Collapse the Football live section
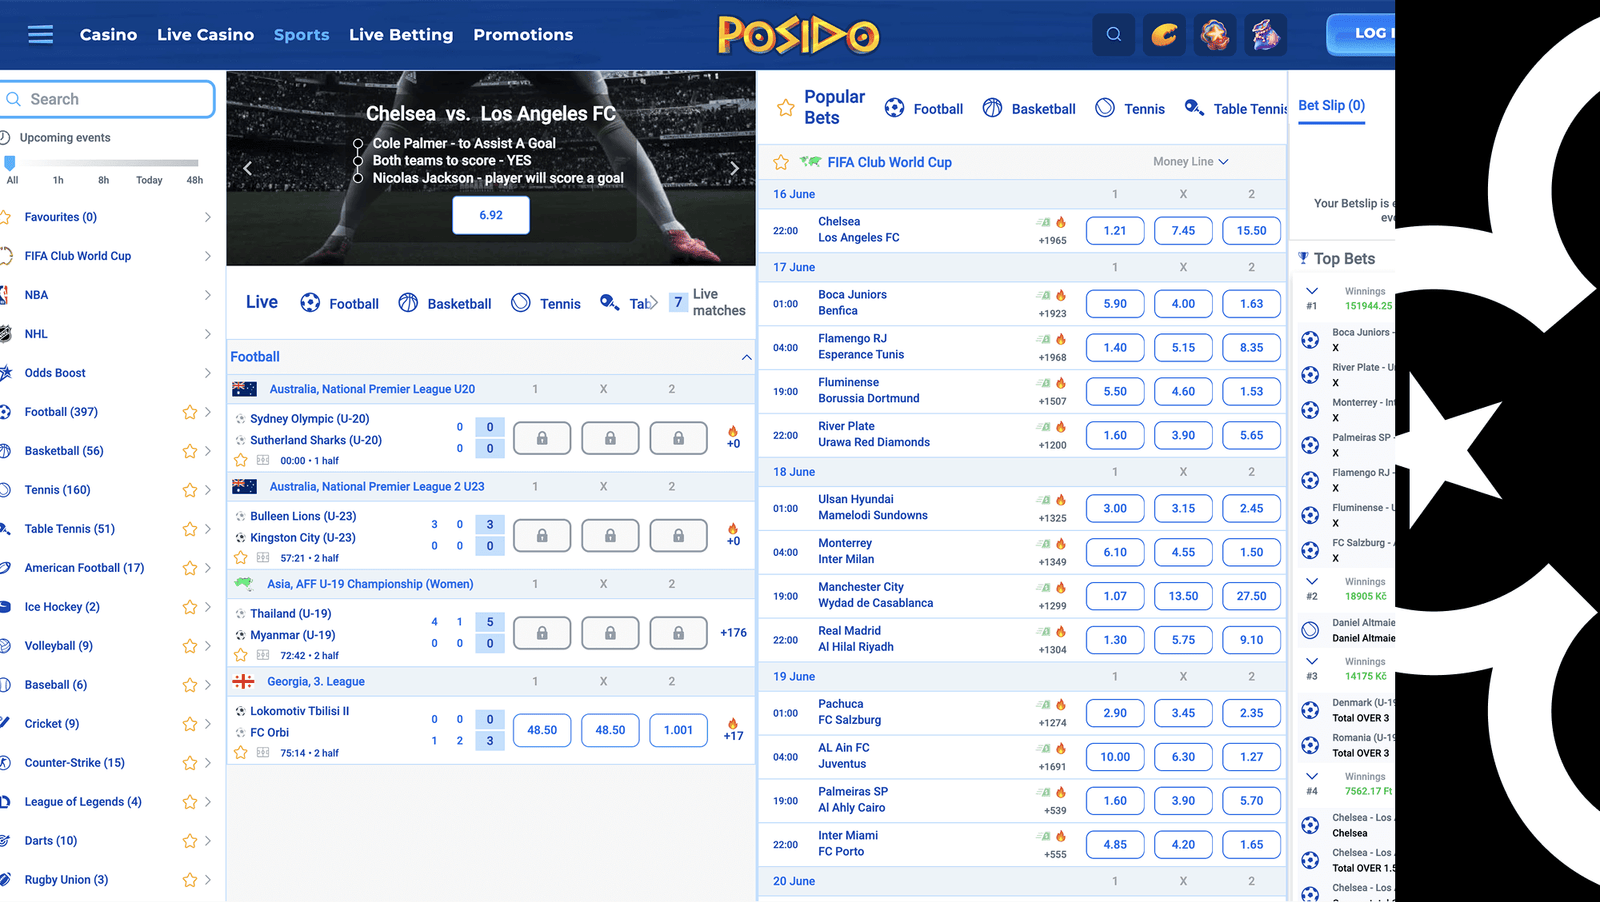This screenshot has height=902, width=1600. (746, 357)
